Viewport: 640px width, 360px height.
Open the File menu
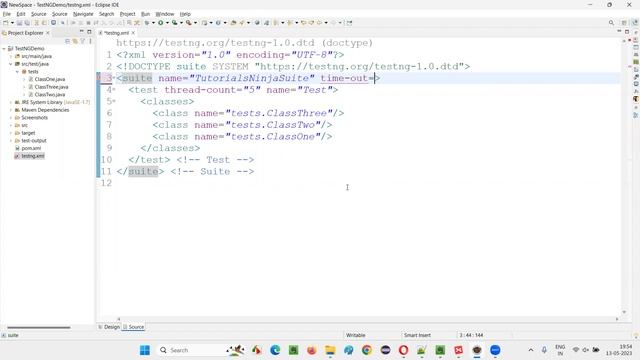point(7,14)
